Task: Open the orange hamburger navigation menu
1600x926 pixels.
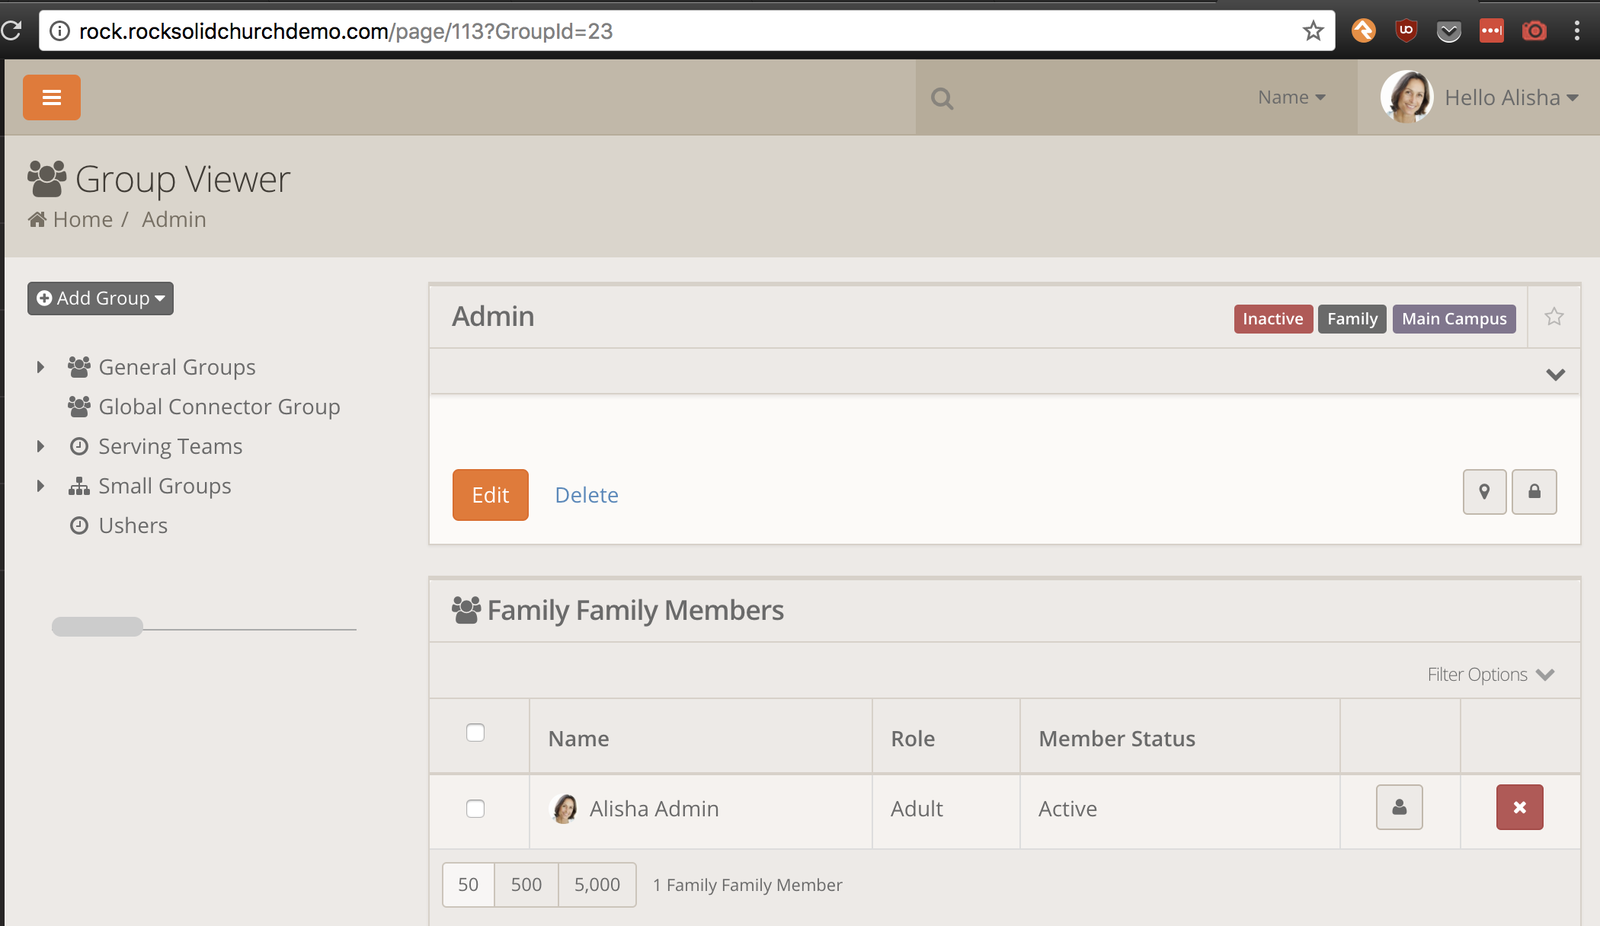Action: point(52,98)
